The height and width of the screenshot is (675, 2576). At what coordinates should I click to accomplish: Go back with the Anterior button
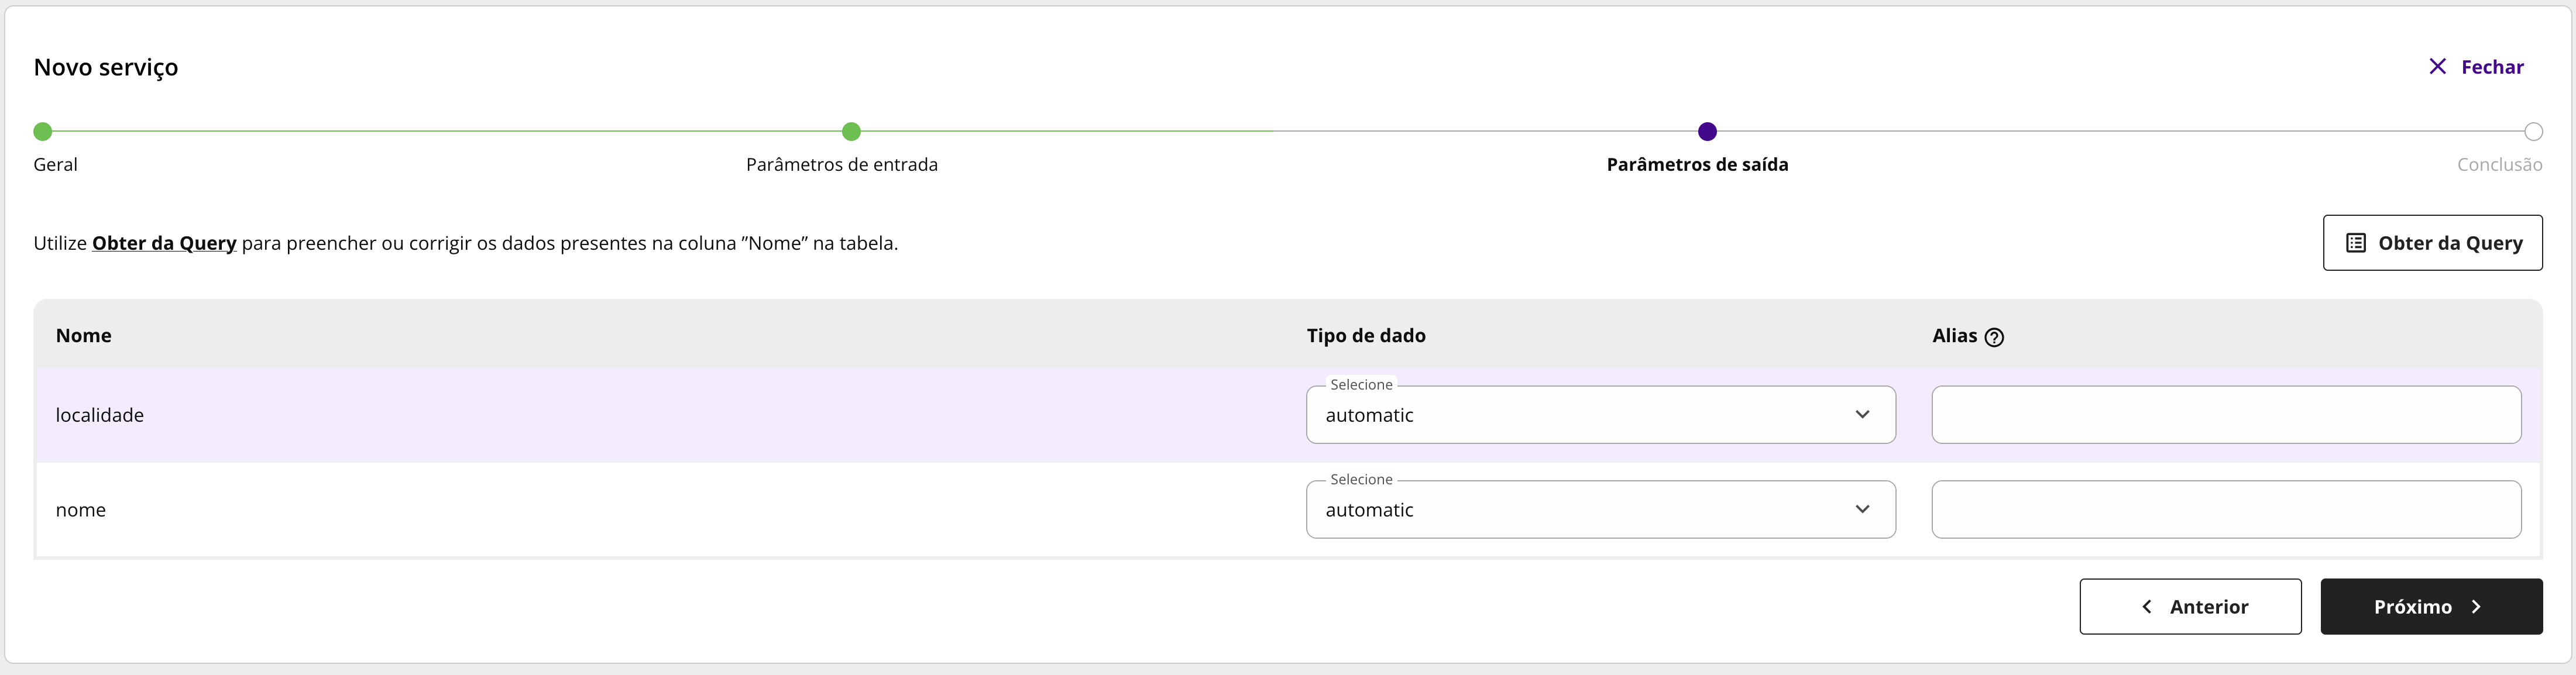(2190, 607)
